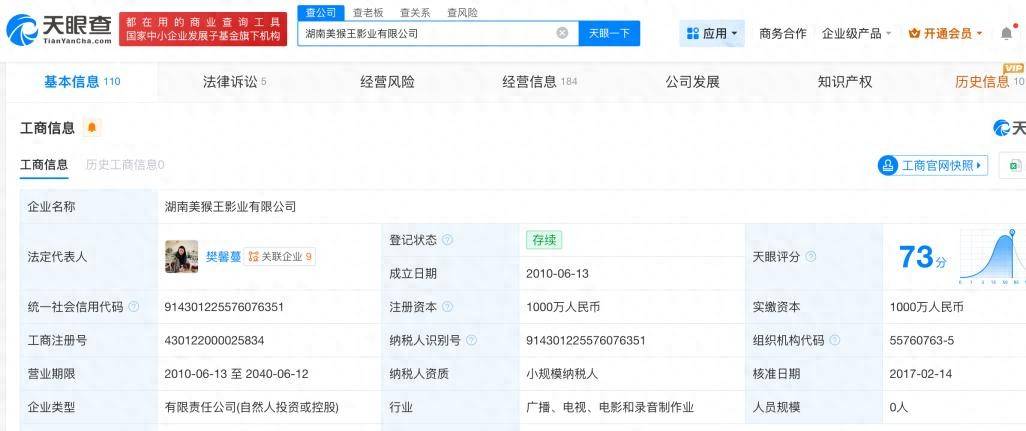The width and height of the screenshot is (1026, 431).
Task: Select the 历史工商信息 sub-tab
Action: pyautogui.click(x=125, y=165)
